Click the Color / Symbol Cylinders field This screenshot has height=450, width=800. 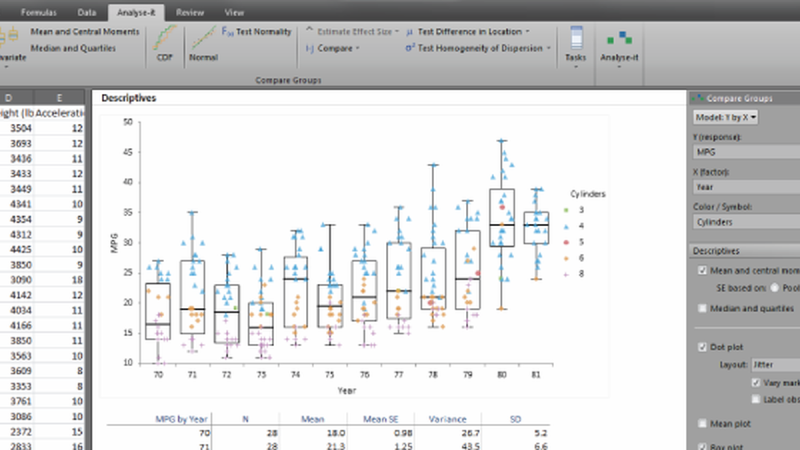(x=746, y=222)
